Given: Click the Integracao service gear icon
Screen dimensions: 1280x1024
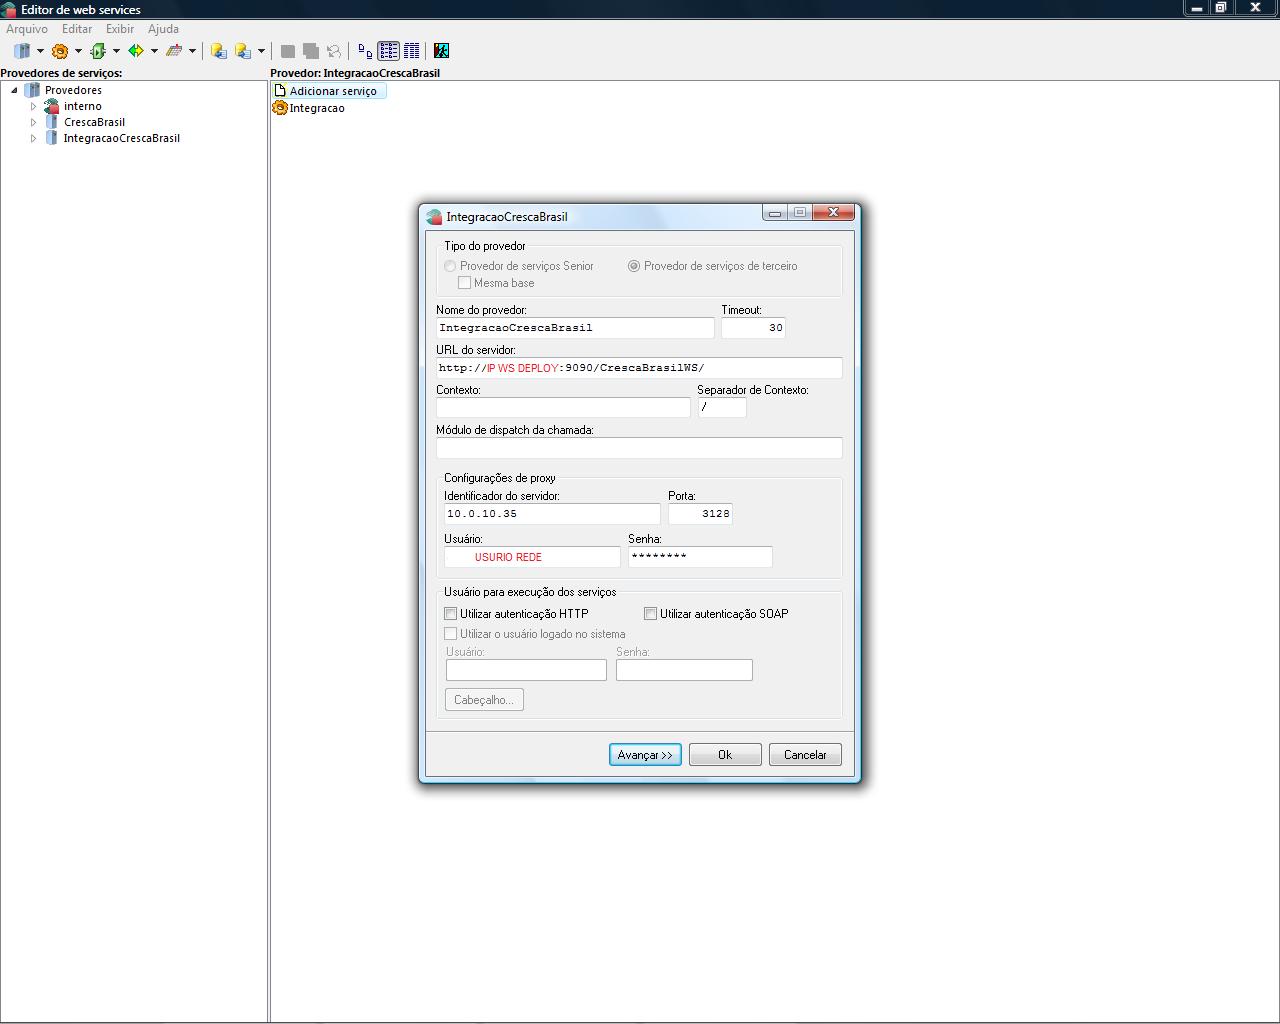Looking at the screenshot, I should pyautogui.click(x=280, y=108).
